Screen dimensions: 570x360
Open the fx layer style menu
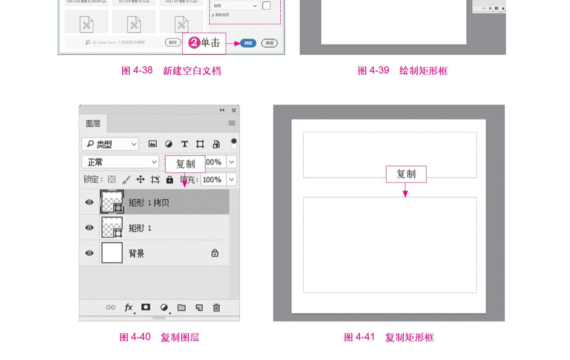pyautogui.click(x=129, y=308)
